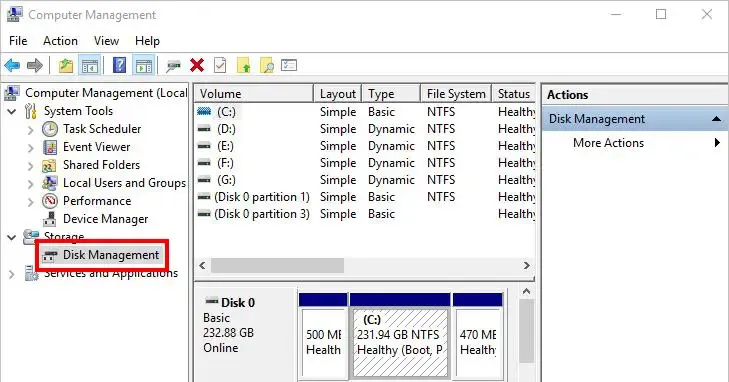
Task: Click the red X Delete toolbar icon
Action: coord(197,65)
